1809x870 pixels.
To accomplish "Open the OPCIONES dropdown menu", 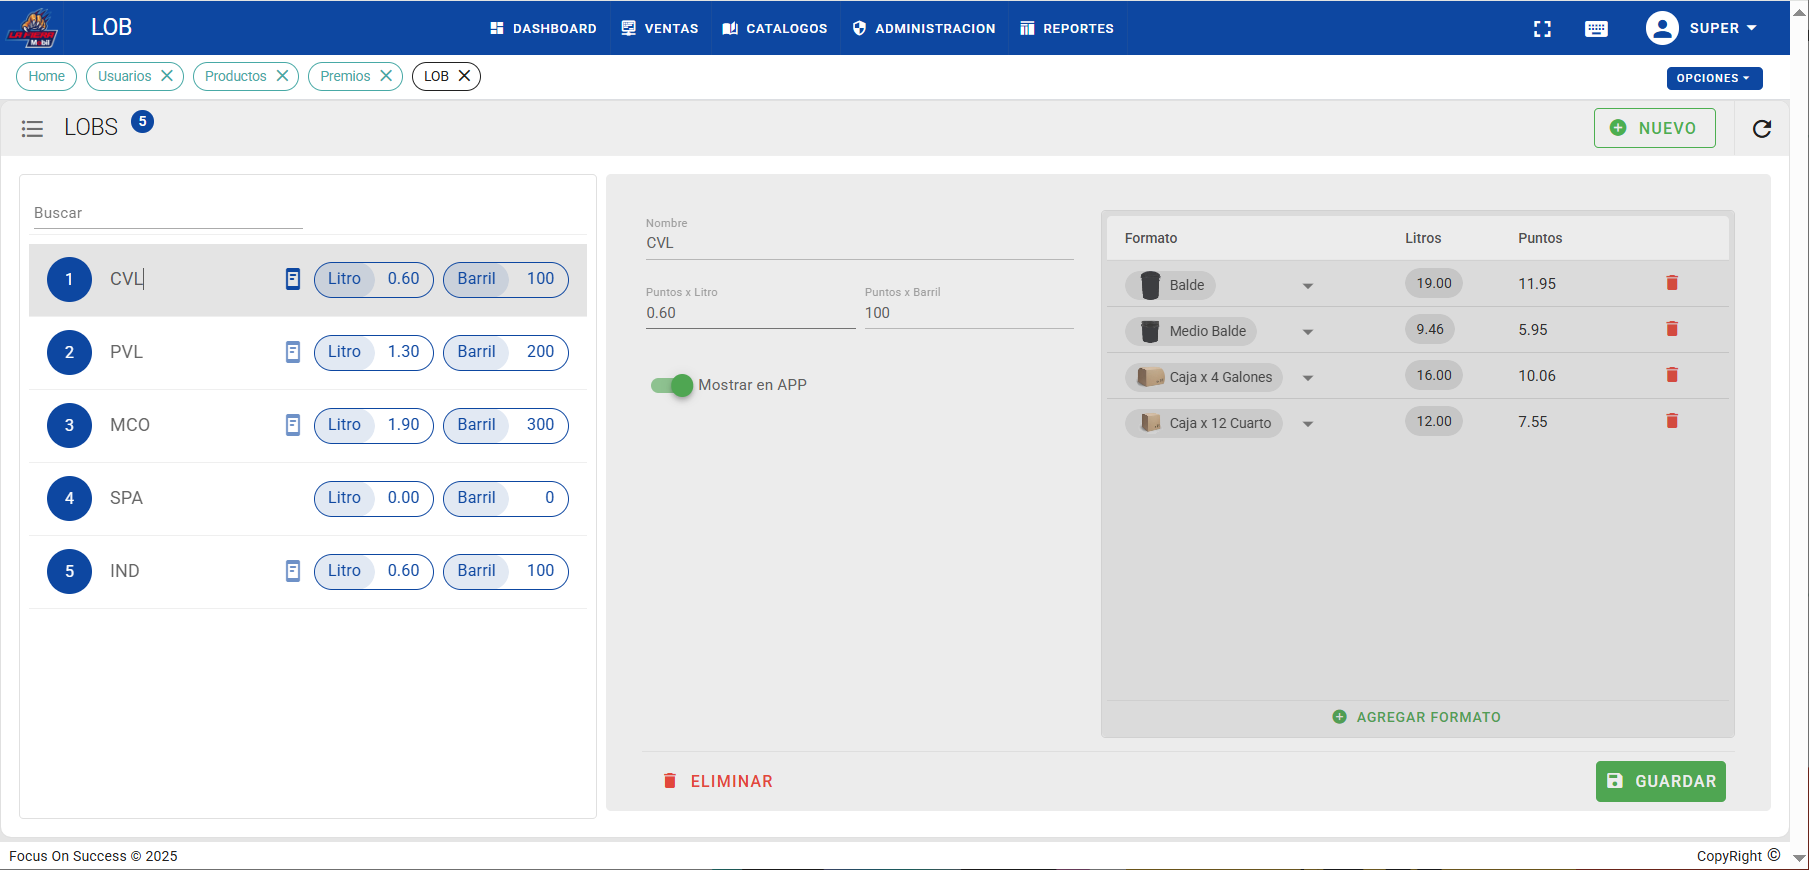I will [x=1713, y=78].
